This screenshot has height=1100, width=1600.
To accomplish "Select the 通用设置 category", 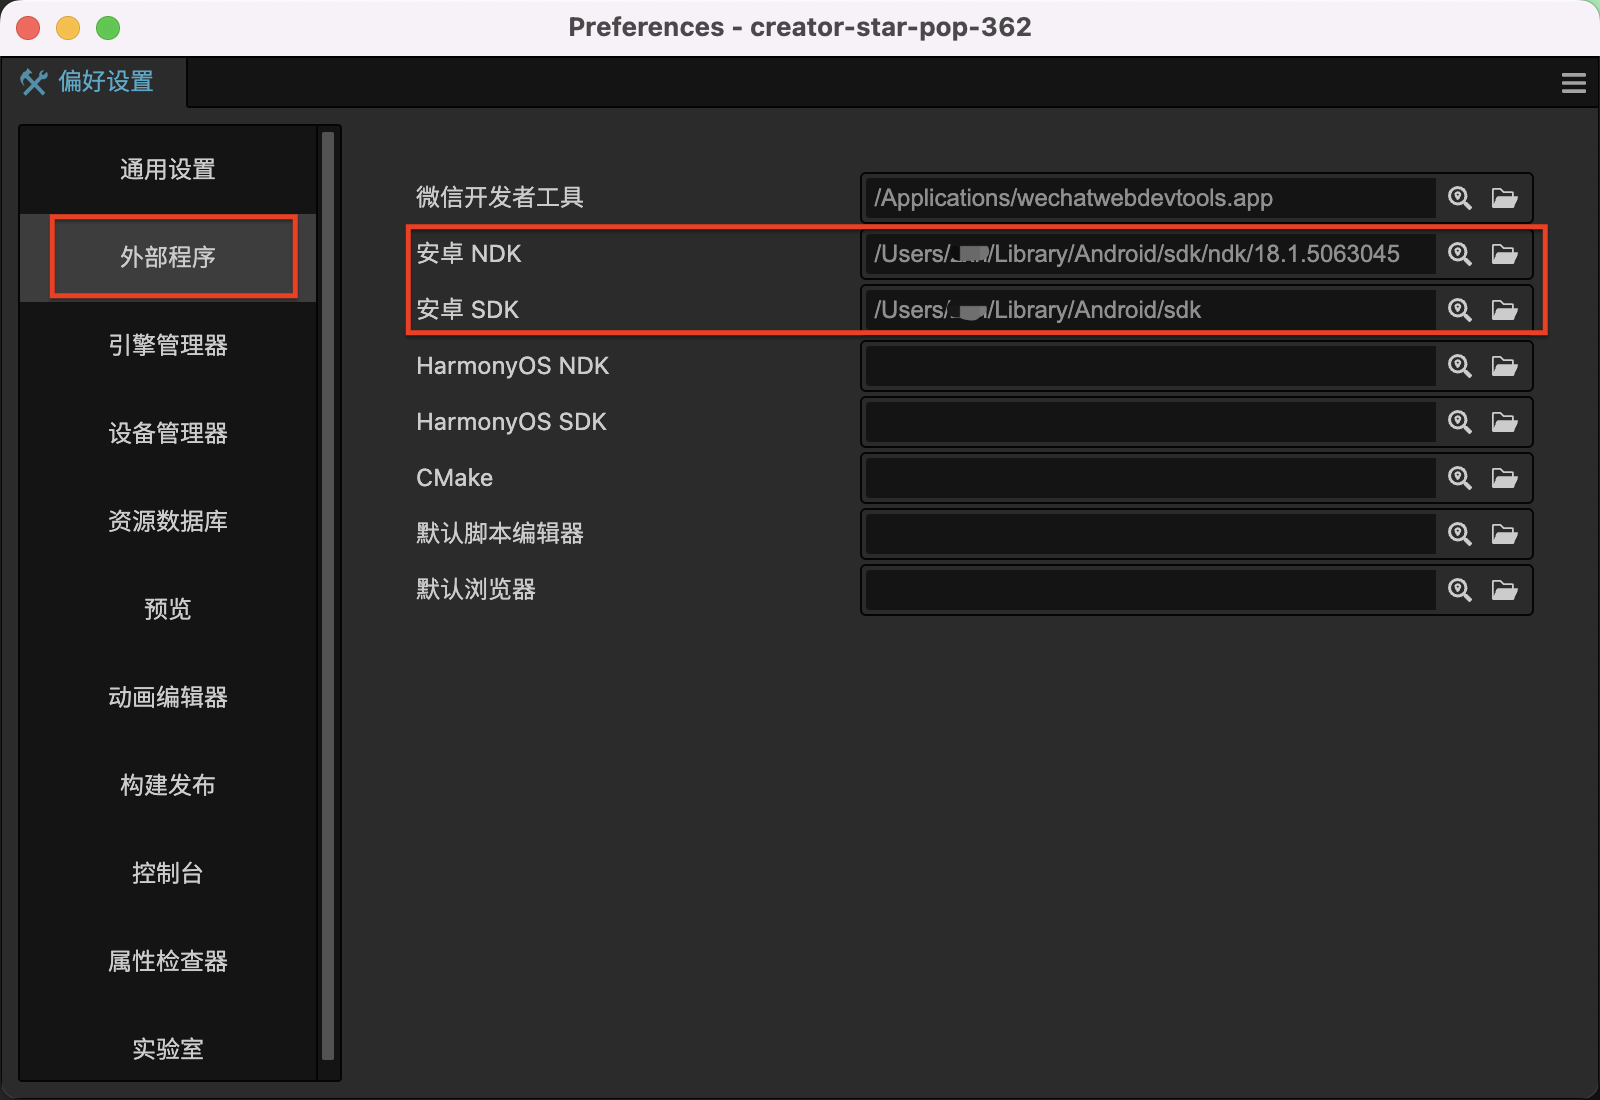I will pos(167,169).
